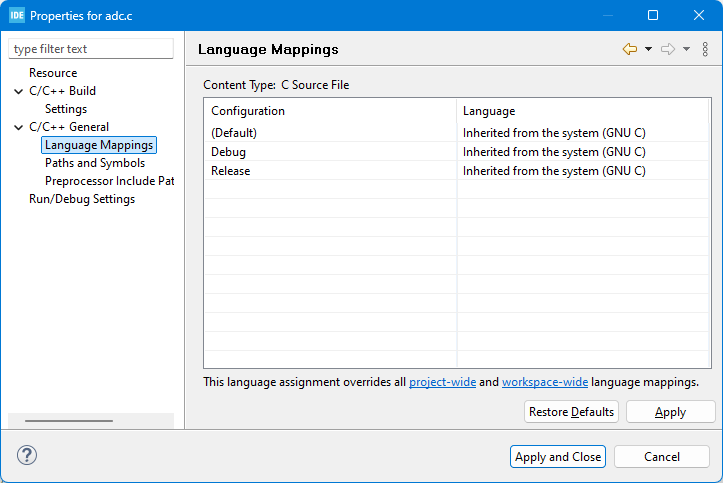The height and width of the screenshot is (483, 723).
Task: Click the project-wide language mappings link
Action: (x=442, y=382)
